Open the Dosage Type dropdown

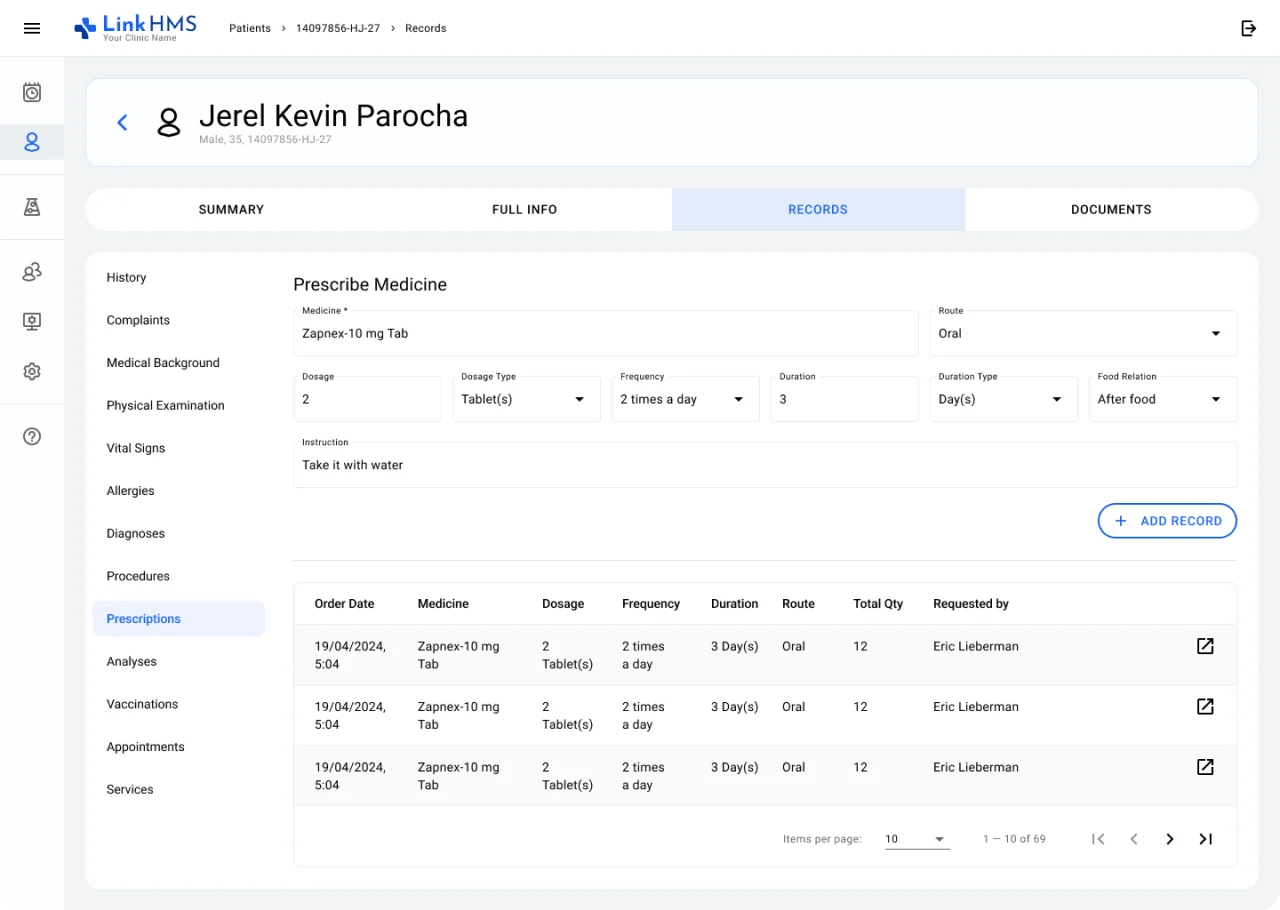pos(526,399)
